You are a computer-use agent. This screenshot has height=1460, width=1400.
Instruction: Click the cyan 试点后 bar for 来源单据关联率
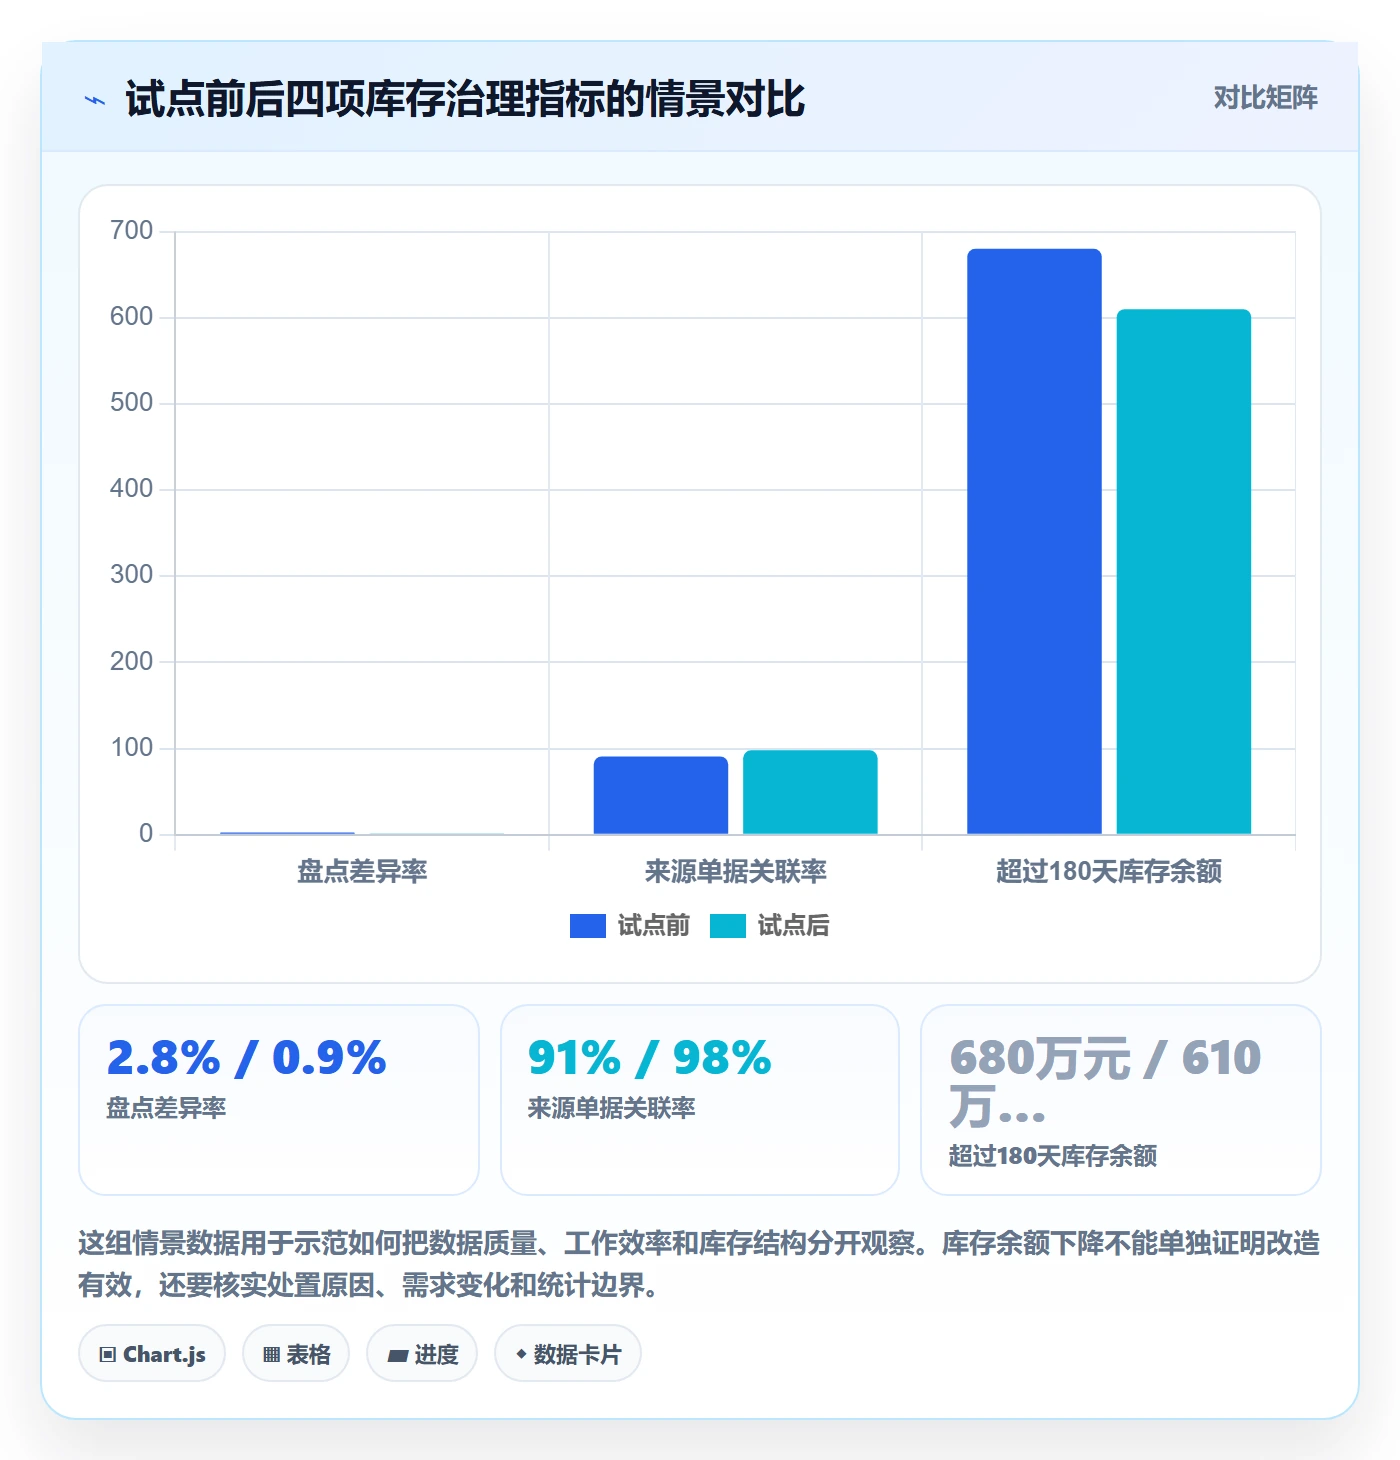click(810, 792)
